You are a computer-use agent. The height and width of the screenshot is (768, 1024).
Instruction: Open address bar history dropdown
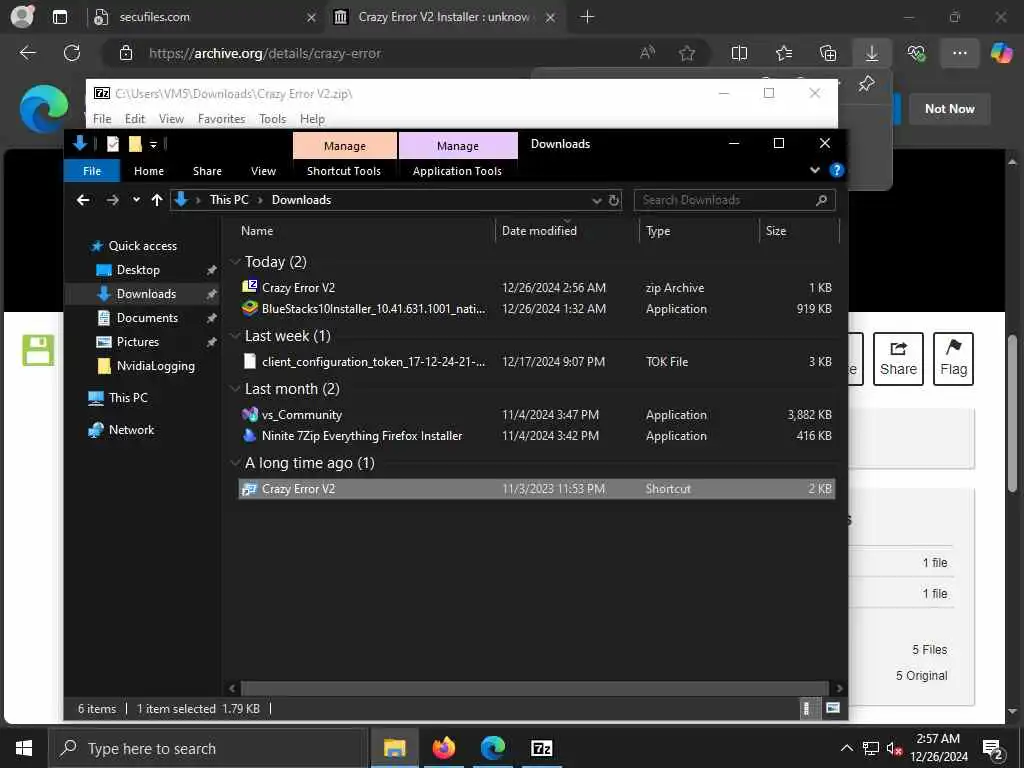(x=596, y=200)
